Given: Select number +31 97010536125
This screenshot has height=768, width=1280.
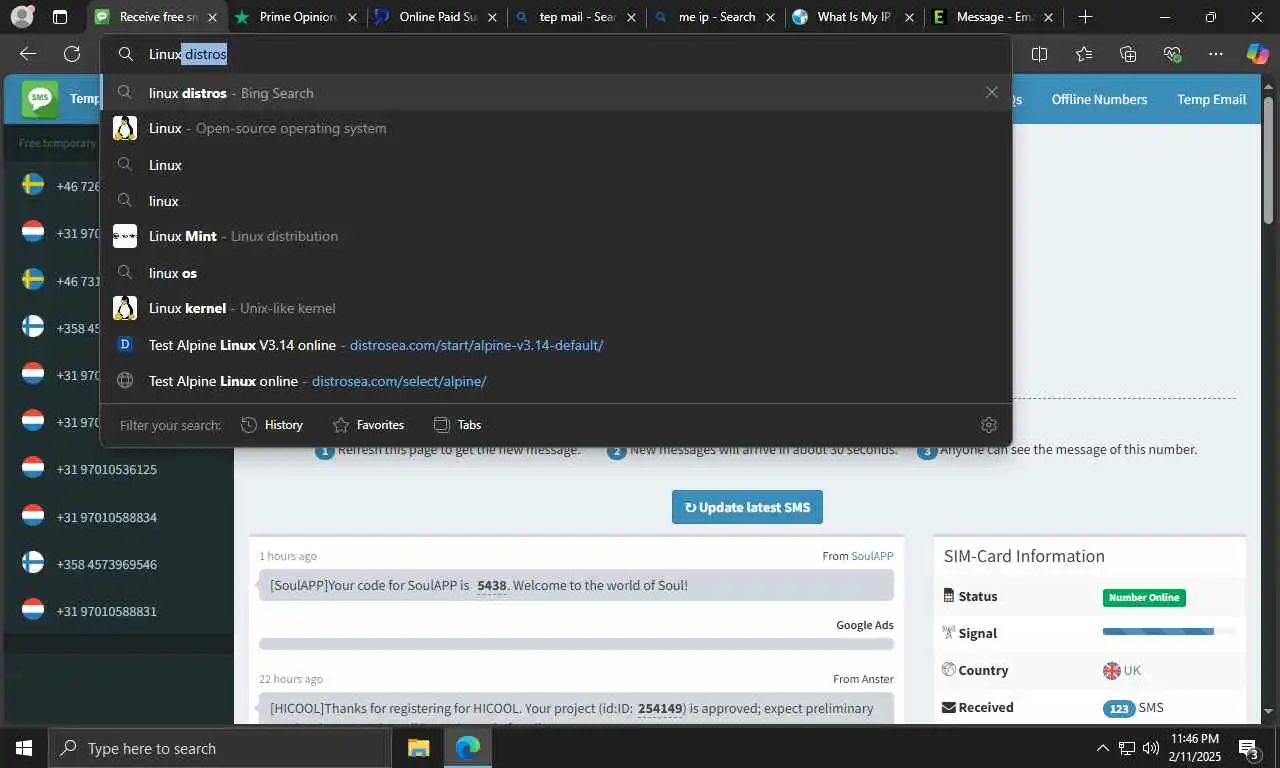Looking at the screenshot, I should pos(106,469).
